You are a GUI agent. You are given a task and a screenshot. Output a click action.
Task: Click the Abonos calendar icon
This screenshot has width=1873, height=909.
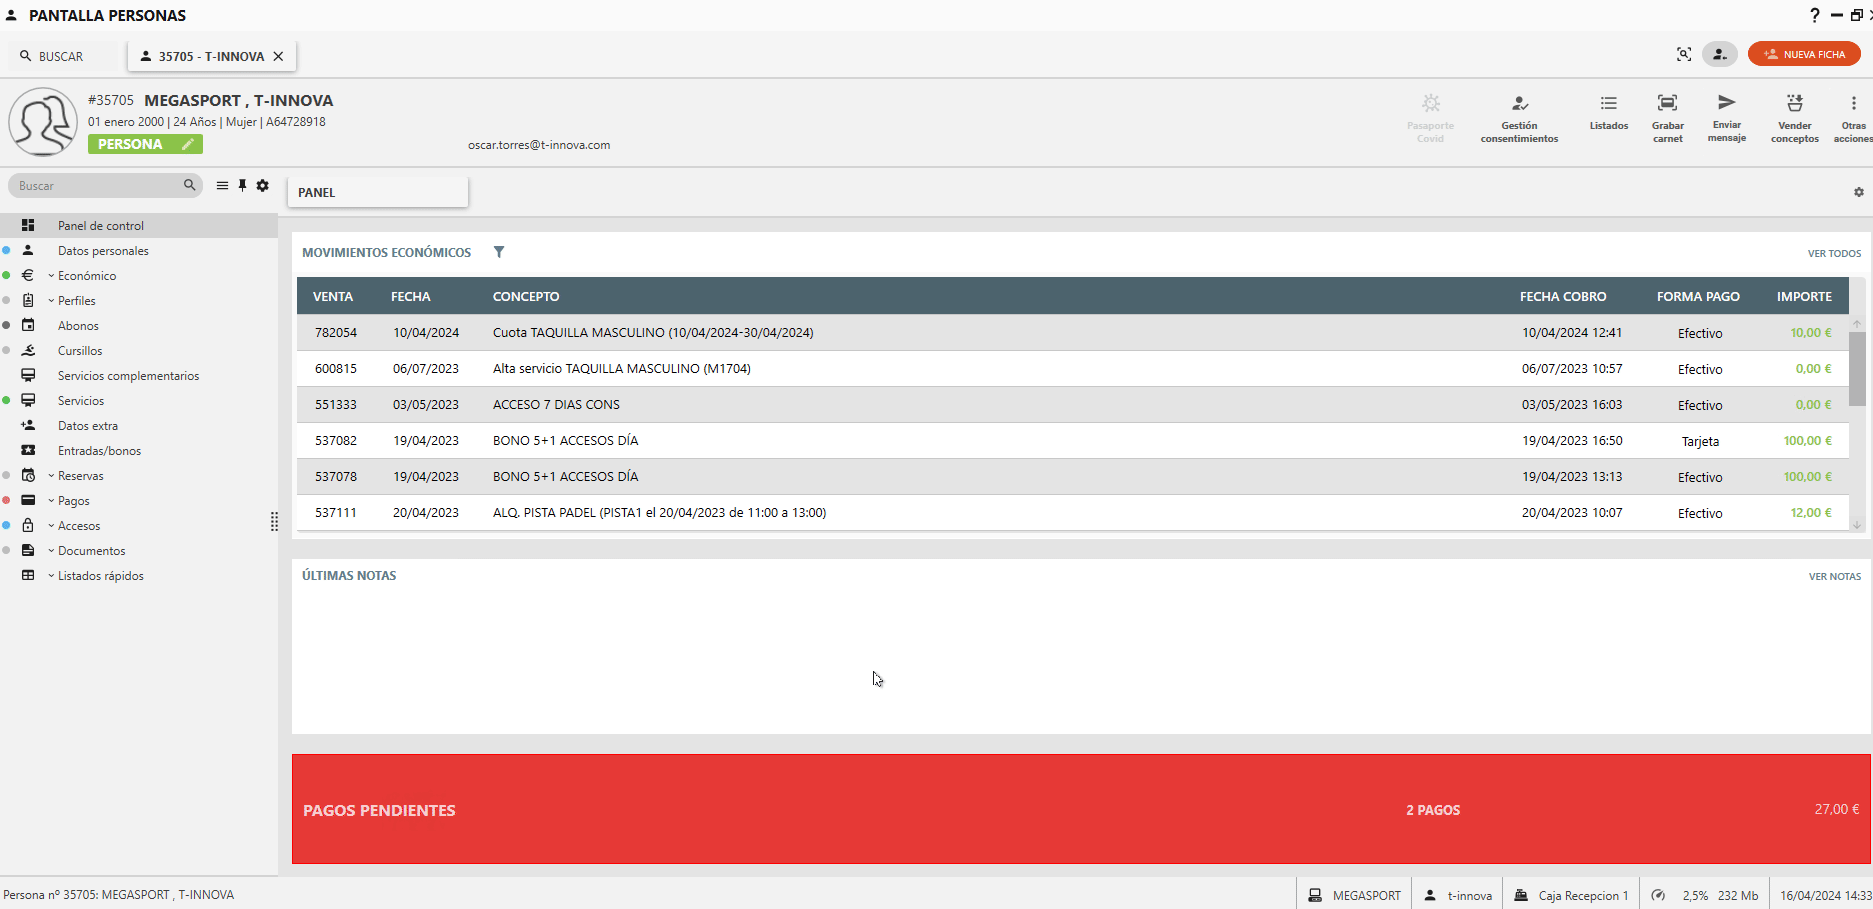[28, 325]
